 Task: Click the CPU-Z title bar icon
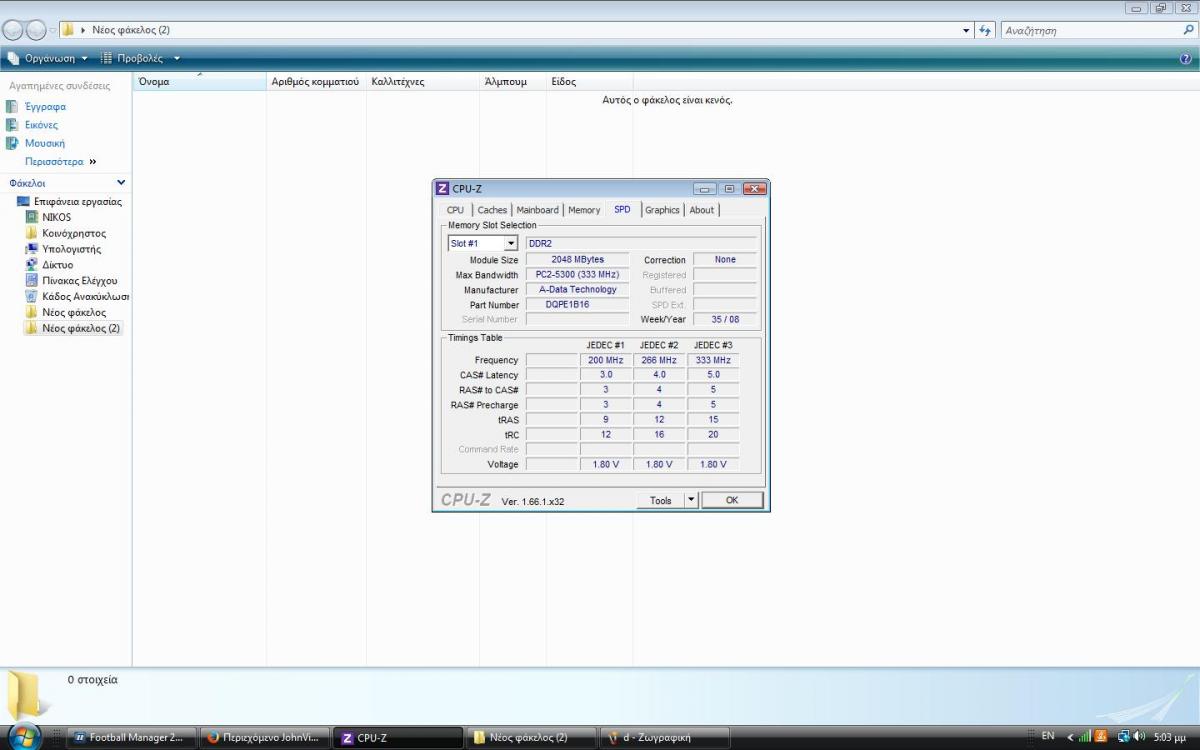click(443, 188)
